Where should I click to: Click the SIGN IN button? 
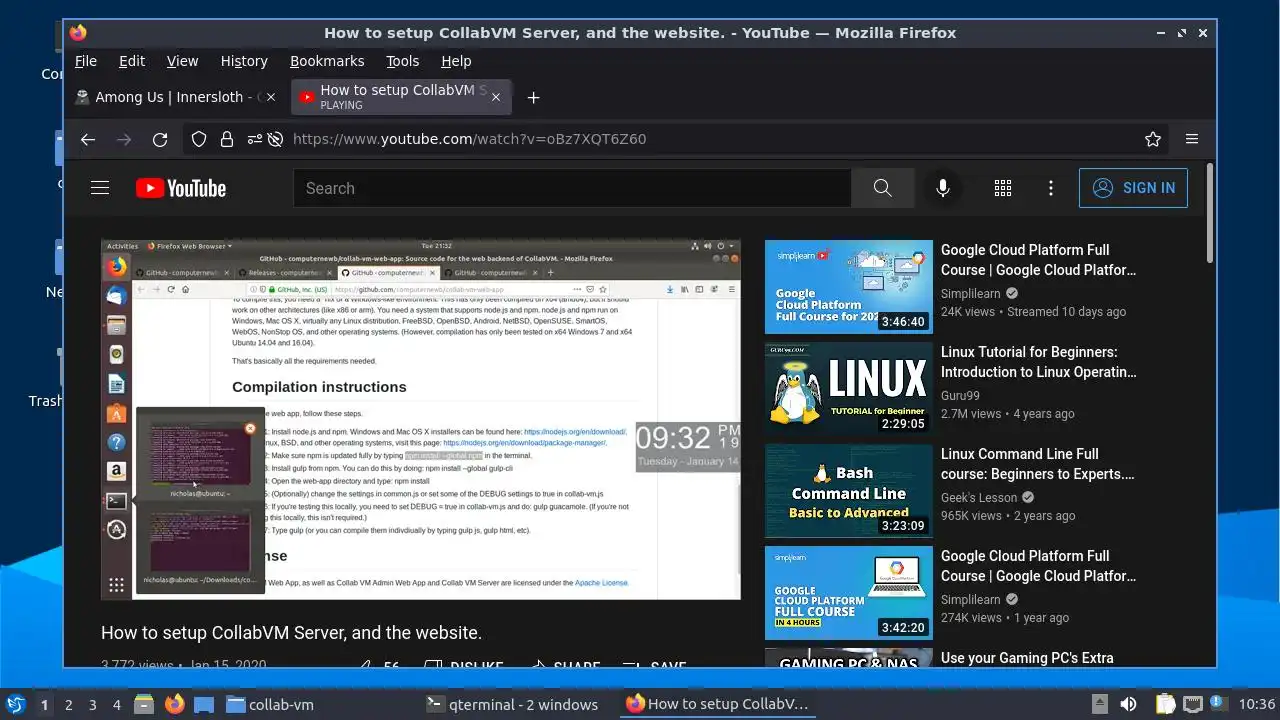click(x=1133, y=188)
